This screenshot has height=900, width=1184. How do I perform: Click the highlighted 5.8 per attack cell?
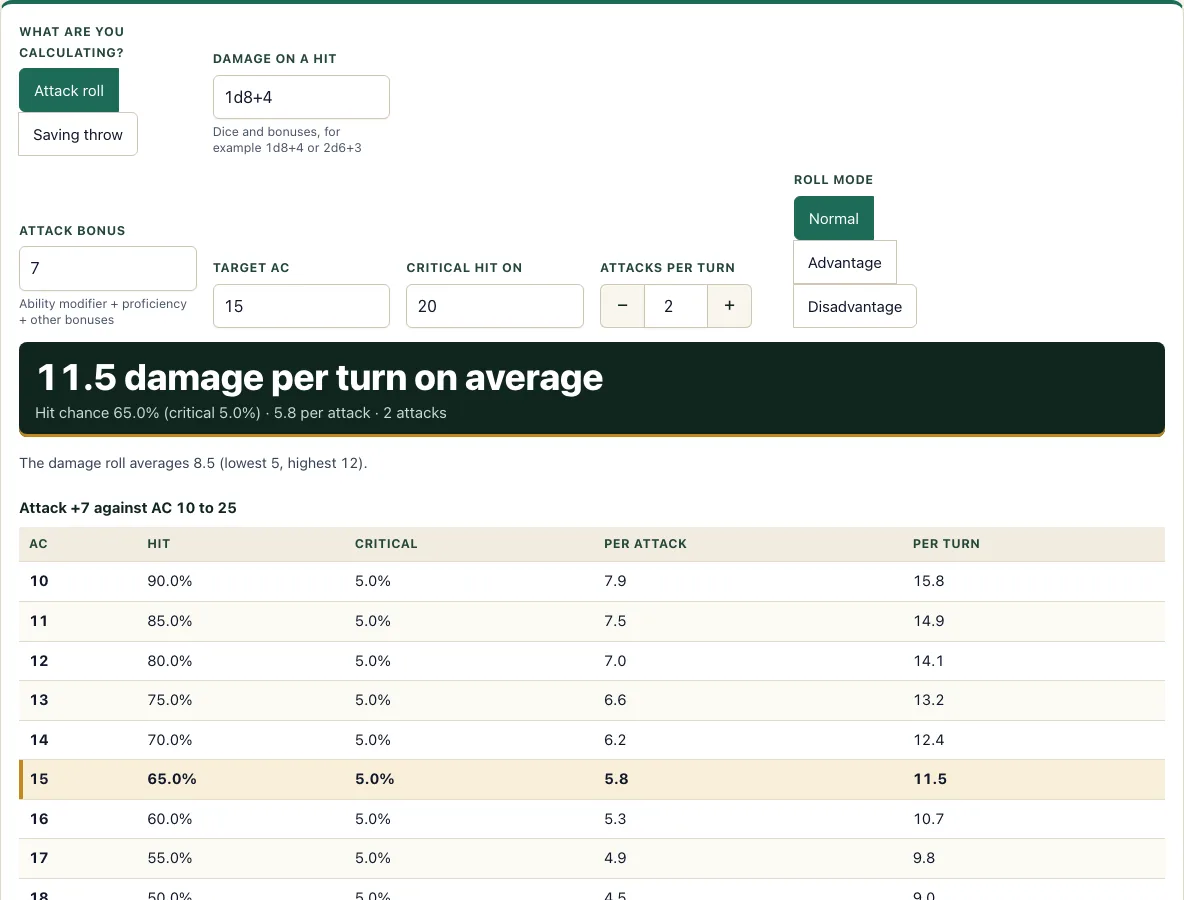pos(616,779)
